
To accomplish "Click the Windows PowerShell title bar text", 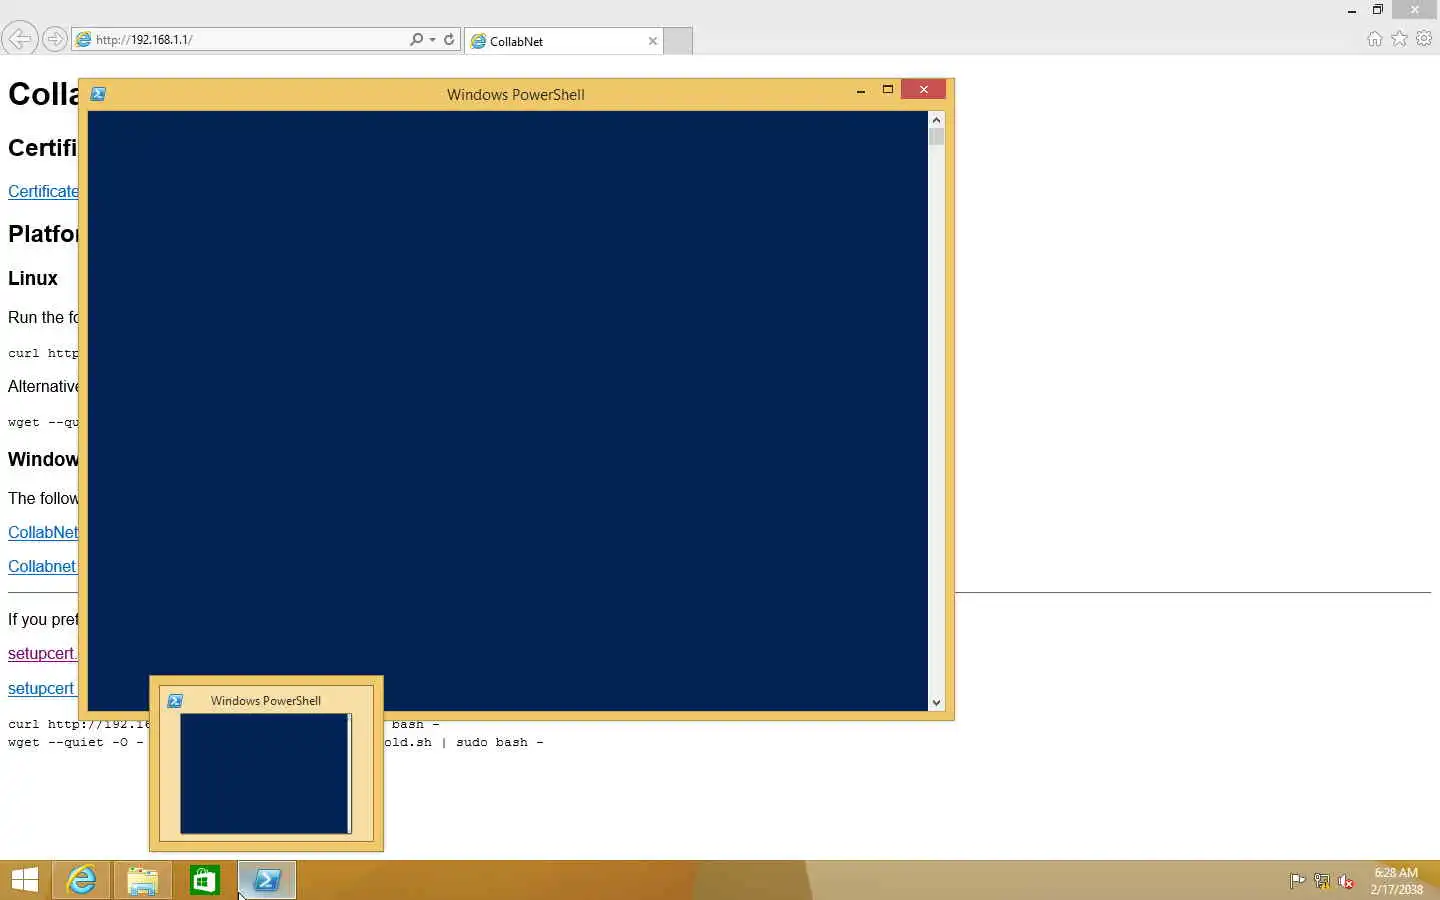I will (516, 94).
